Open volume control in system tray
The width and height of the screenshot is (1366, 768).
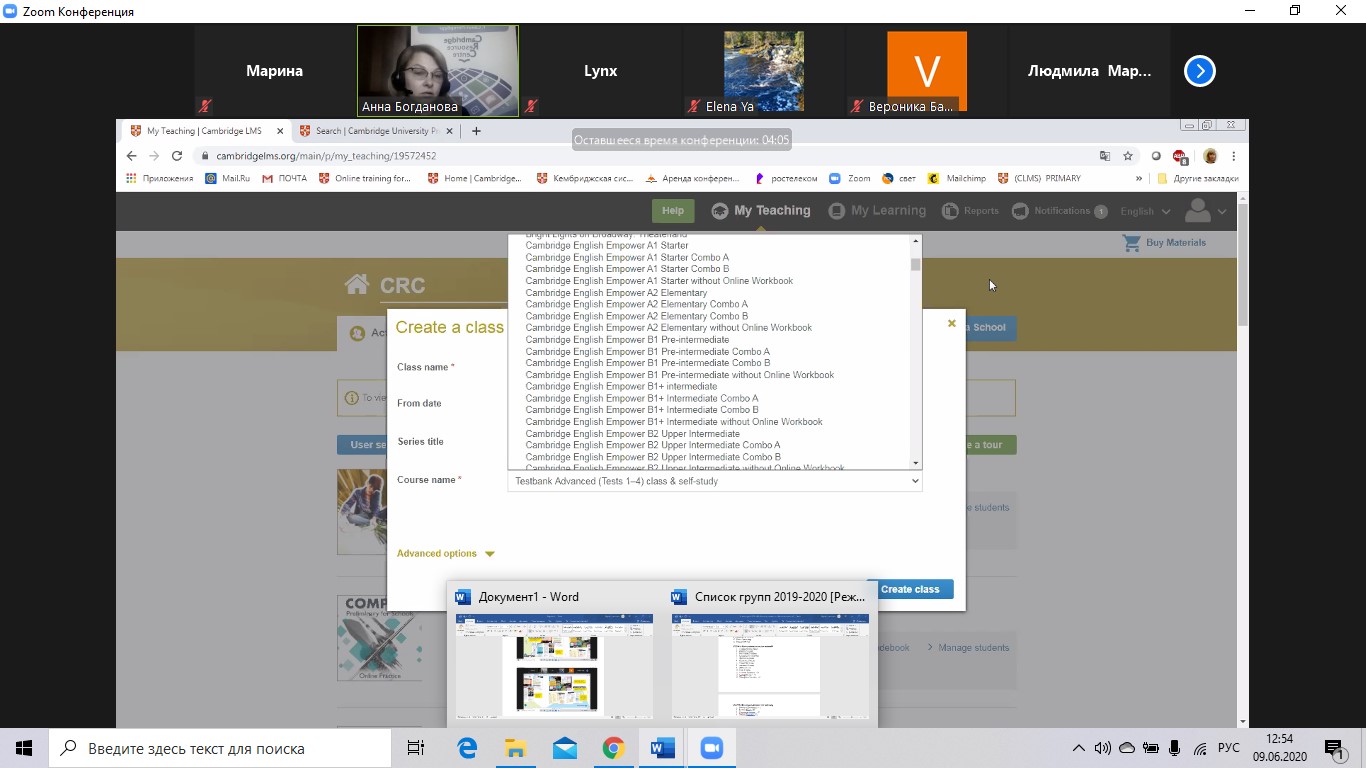1103,748
